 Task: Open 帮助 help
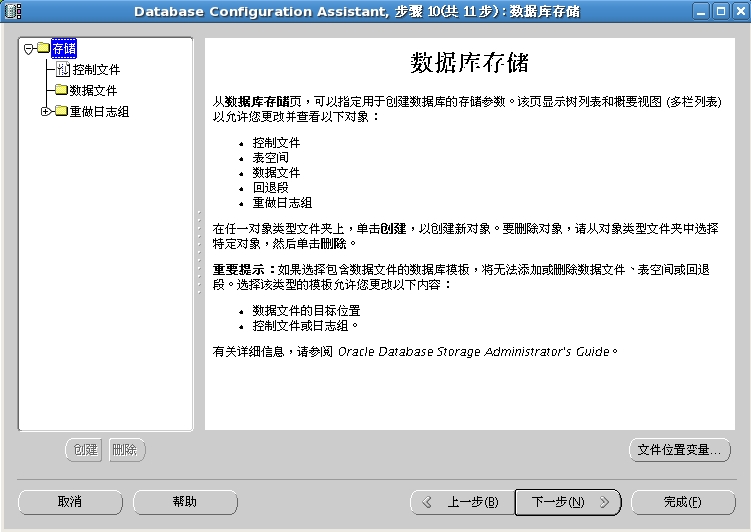[x=185, y=502]
